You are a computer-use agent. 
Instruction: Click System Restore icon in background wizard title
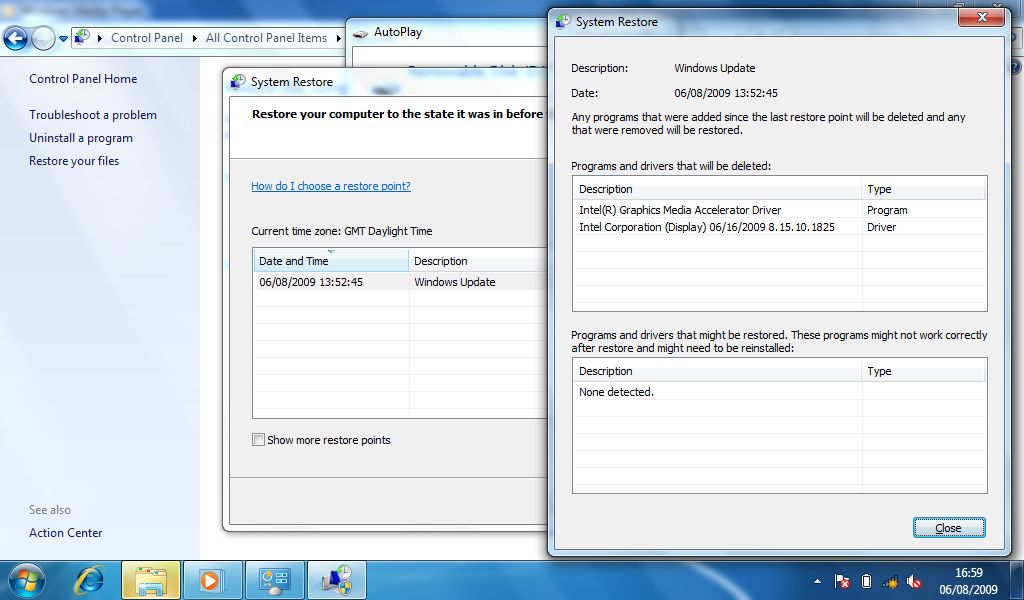click(238, 82)
